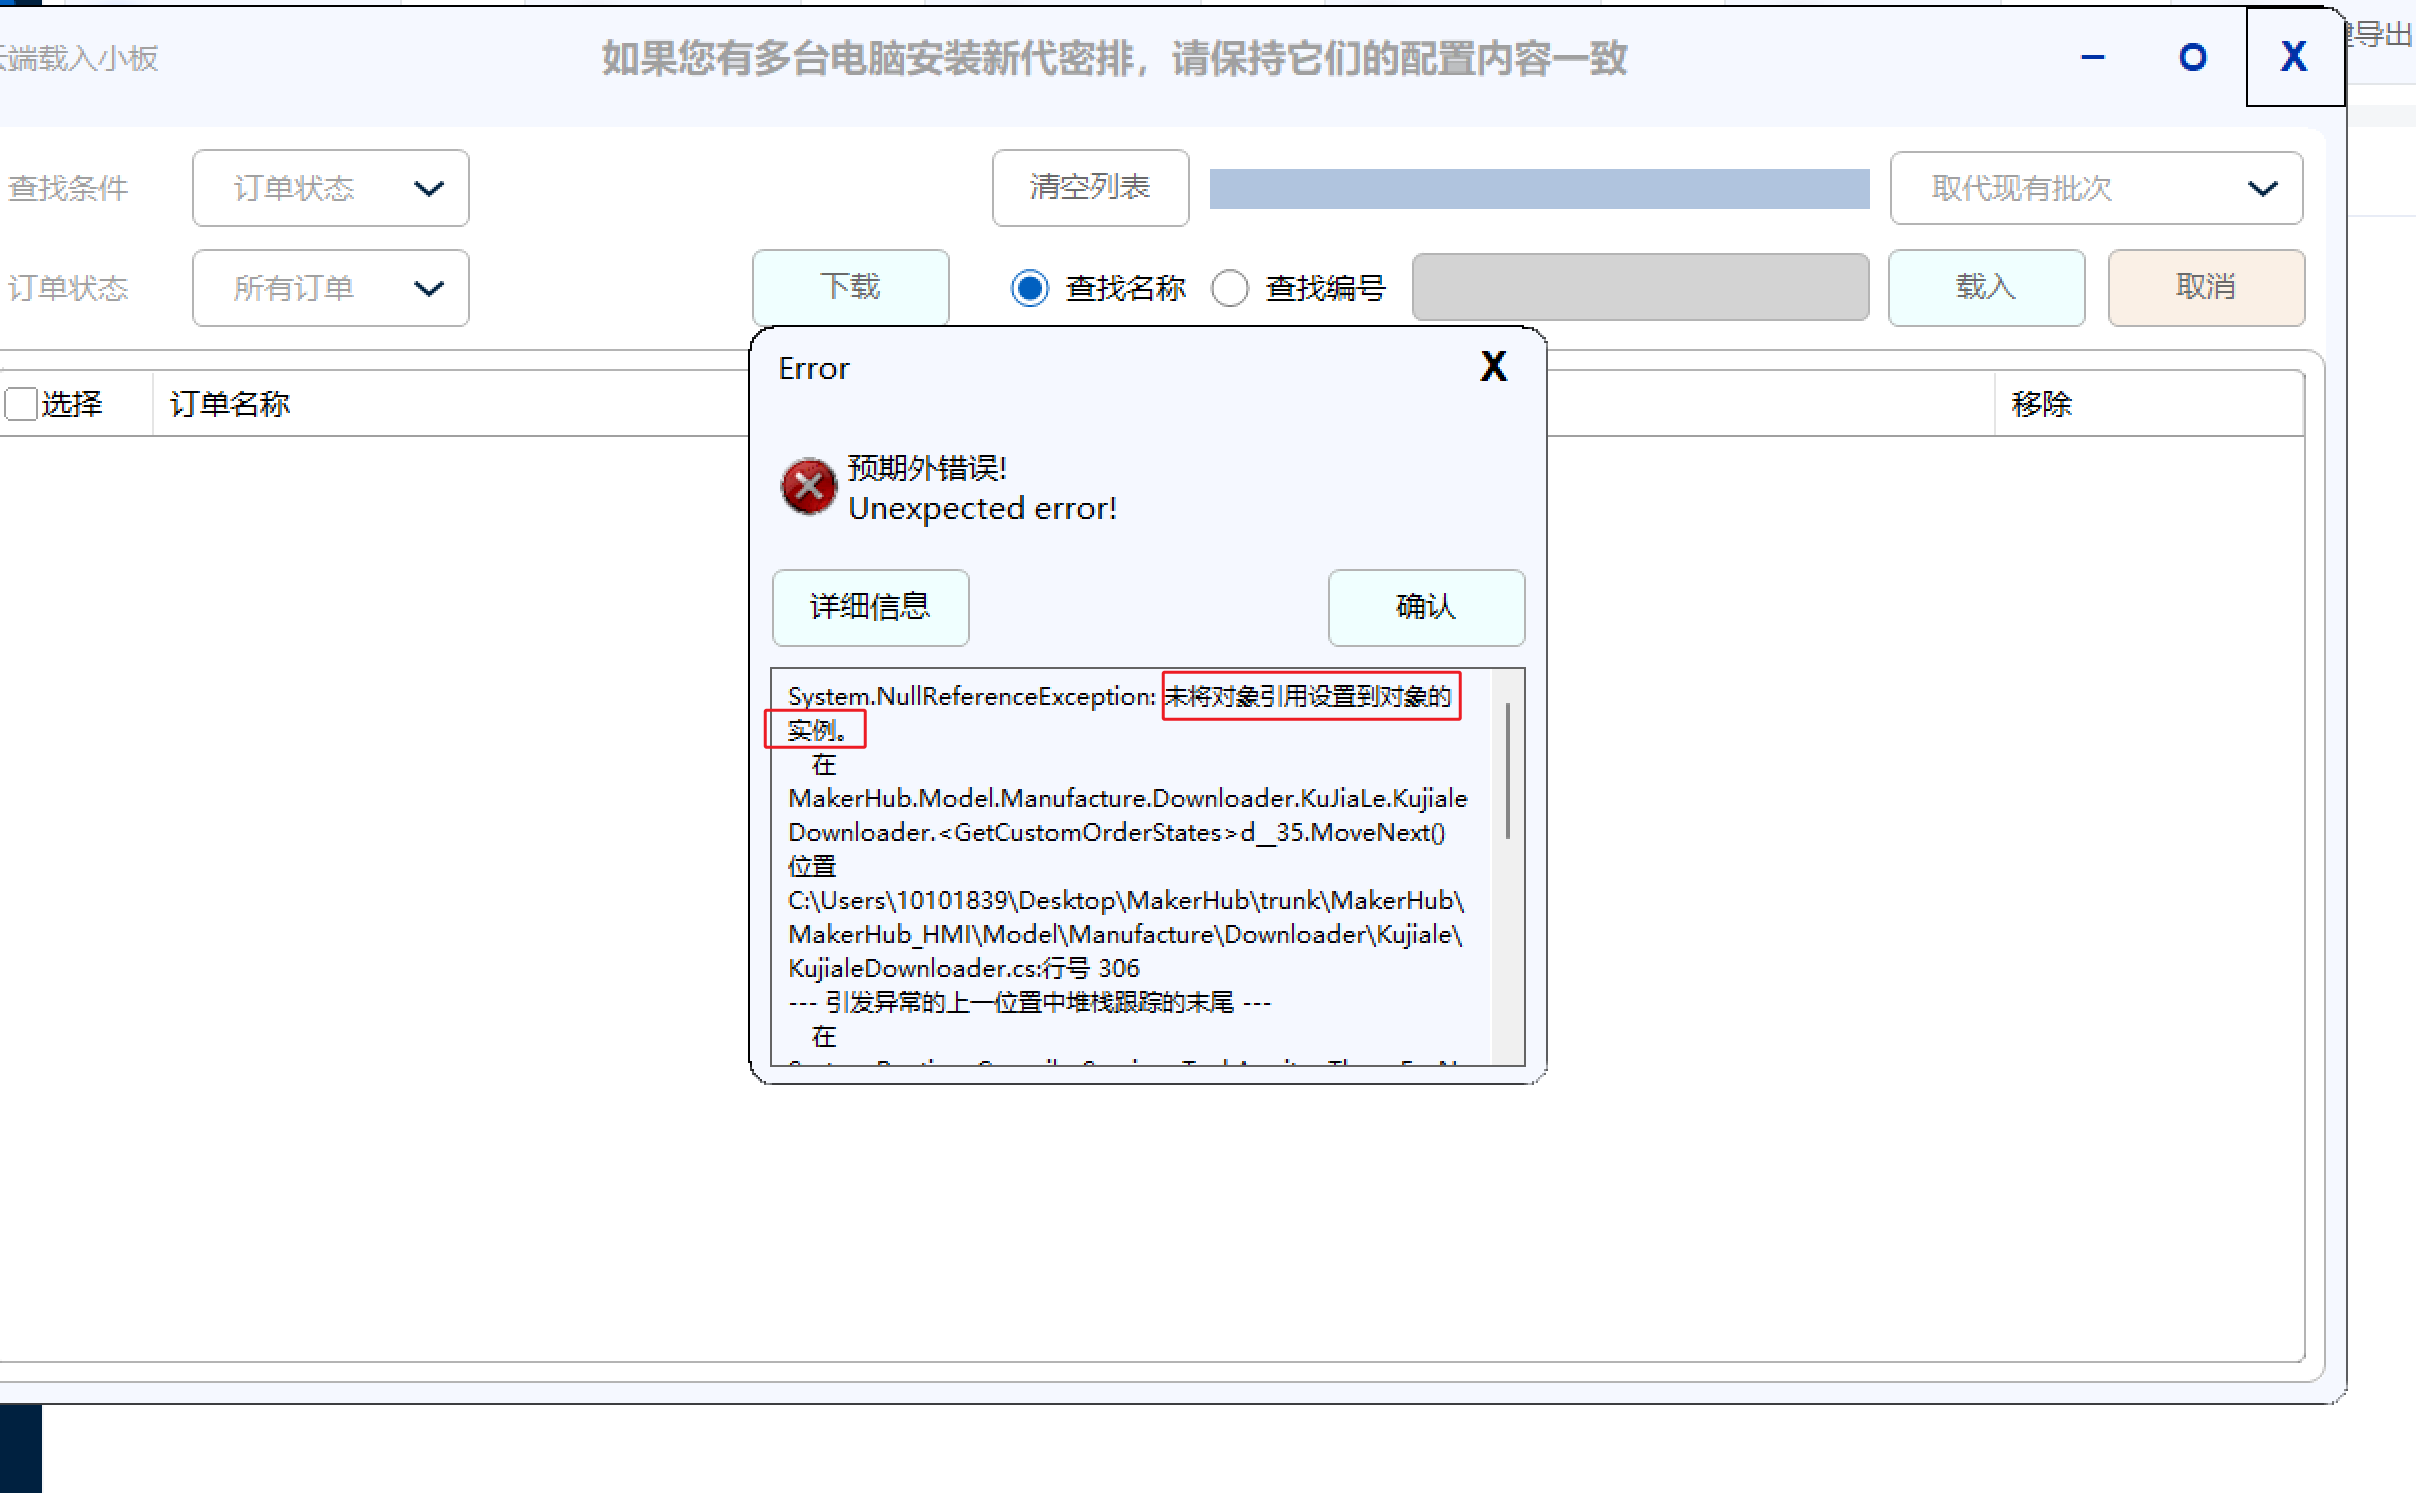This screenshot has width=2416, height=1493.
Task: Click the 订单名称 column header
Action: (230, 404)
